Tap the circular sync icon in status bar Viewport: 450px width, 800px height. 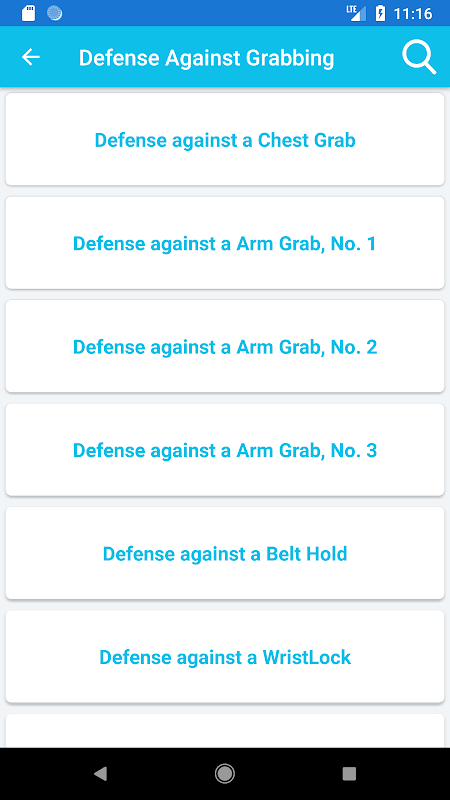click(55, 13)
